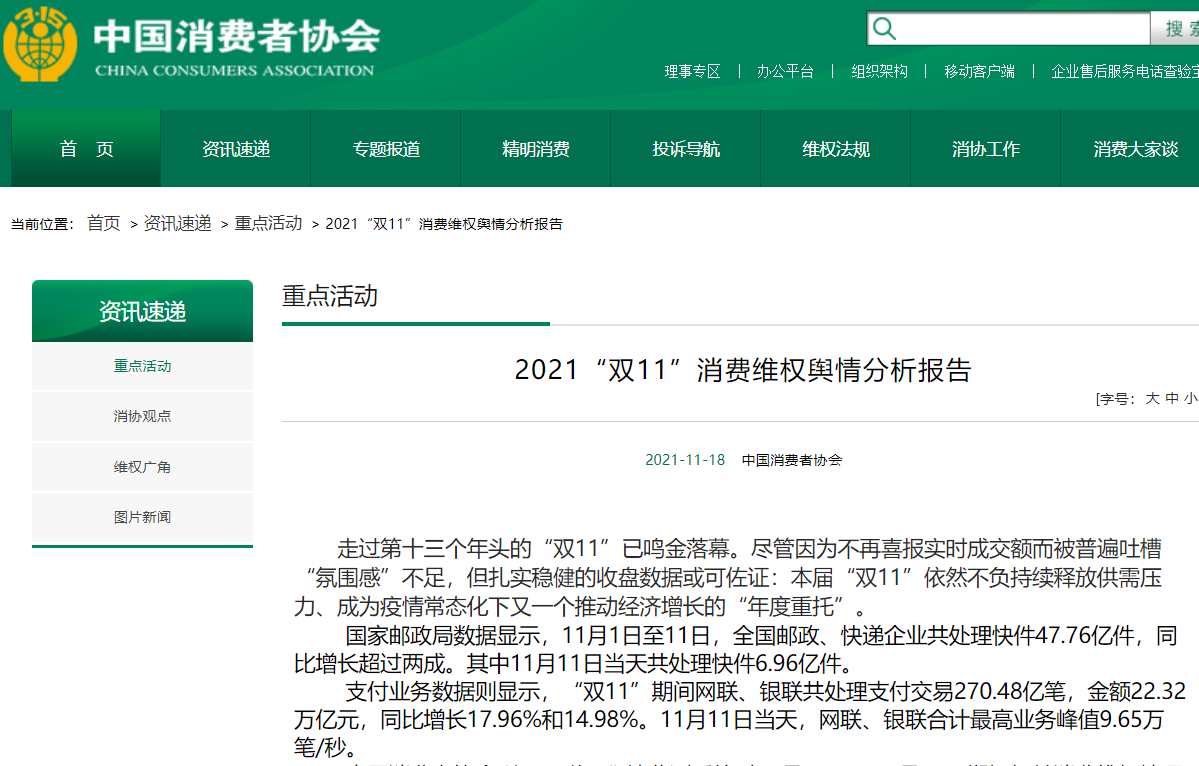
Task: Click the search magnifier icon
Action: [x=884, y=29]
